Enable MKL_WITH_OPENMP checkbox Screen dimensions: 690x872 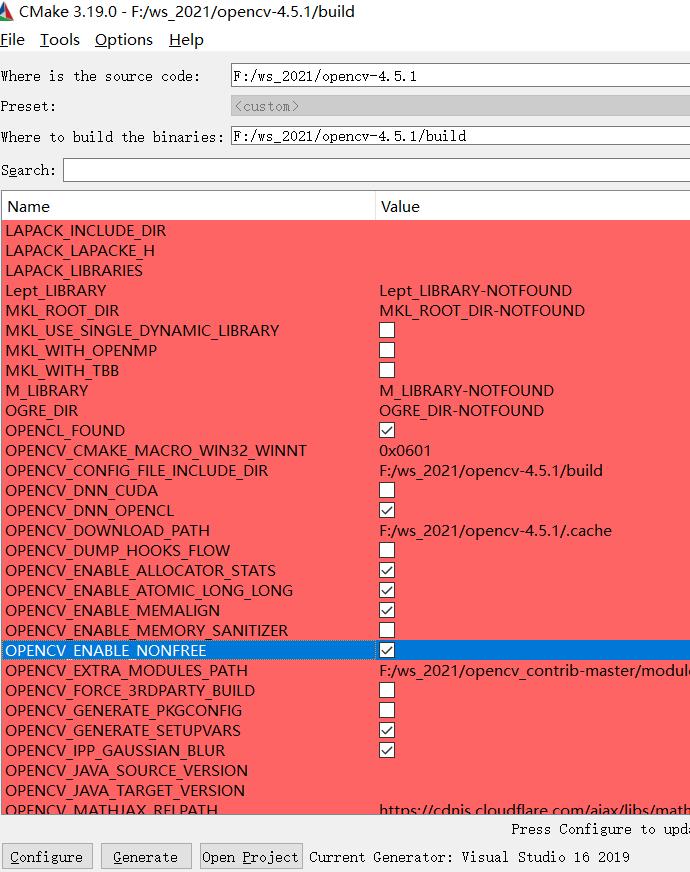pos(387,350)
